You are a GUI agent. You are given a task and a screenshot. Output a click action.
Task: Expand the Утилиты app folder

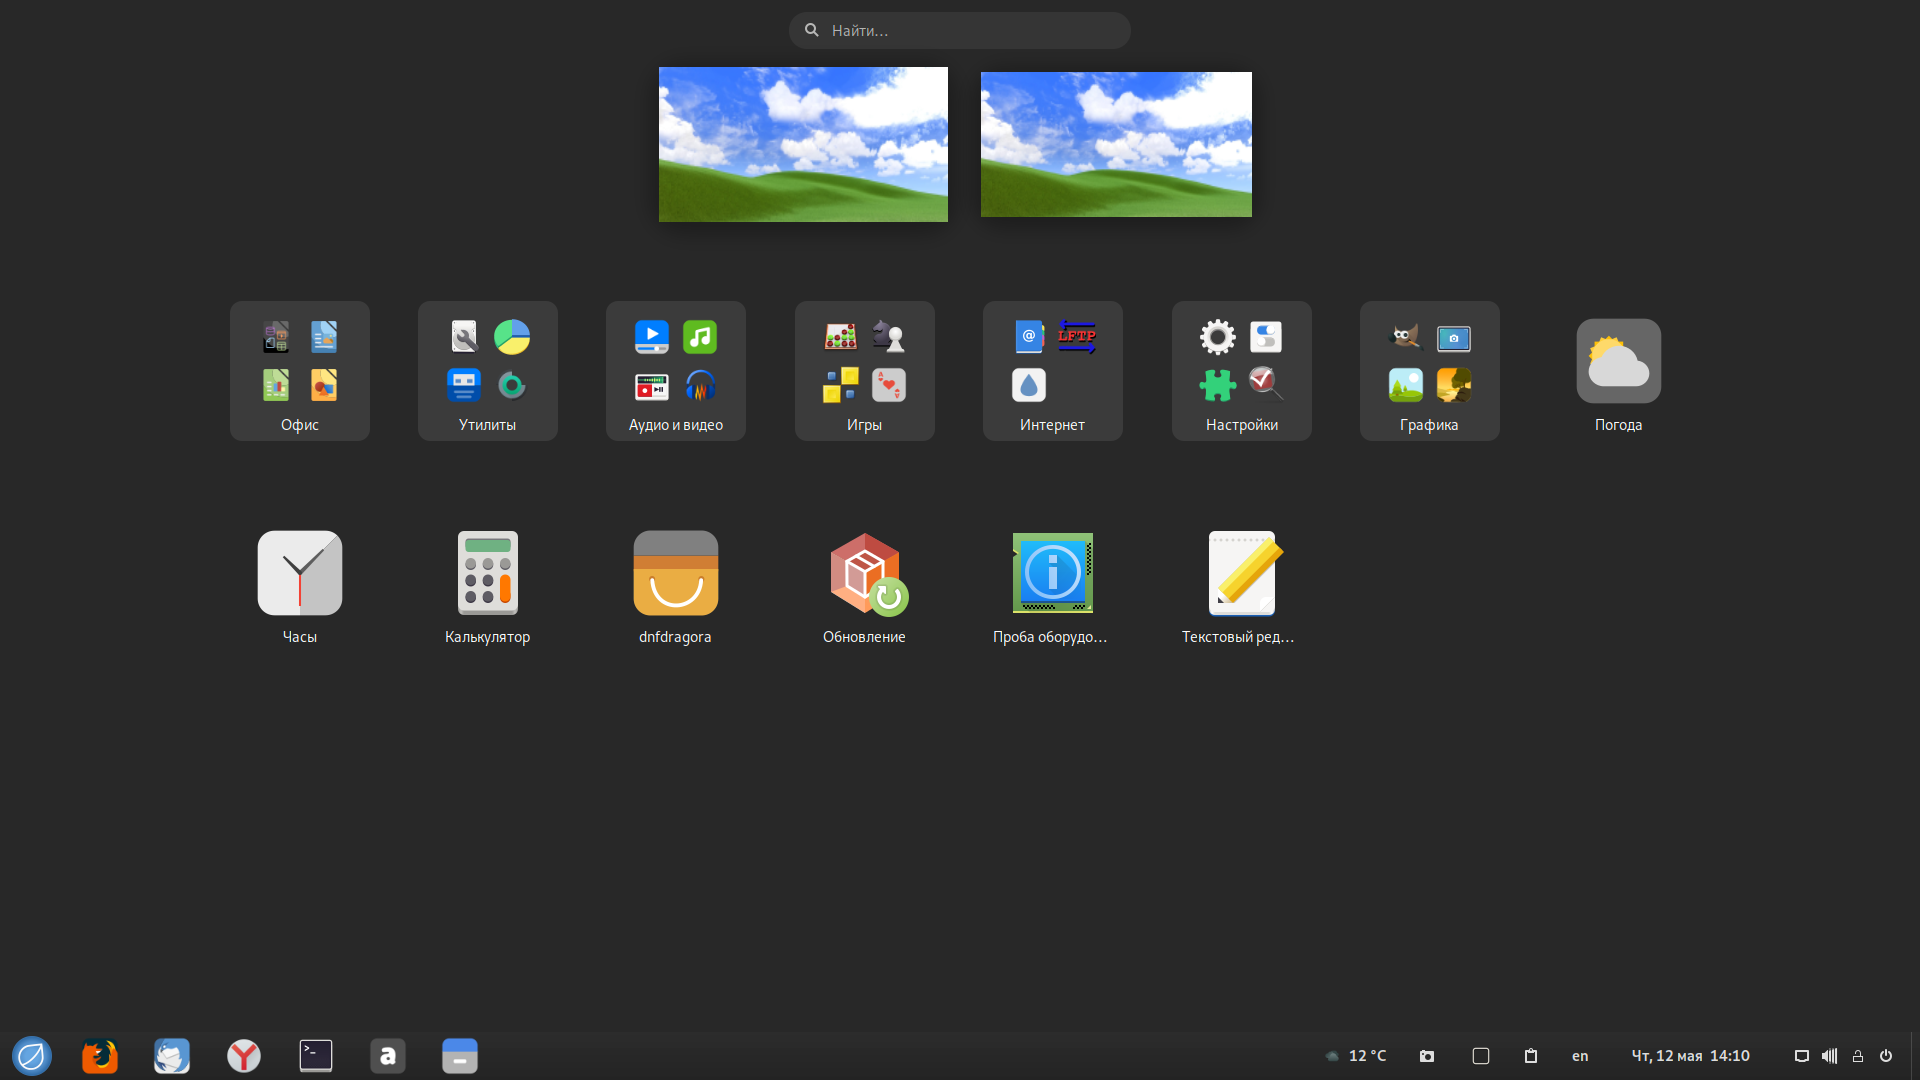[x=488, y=371]
